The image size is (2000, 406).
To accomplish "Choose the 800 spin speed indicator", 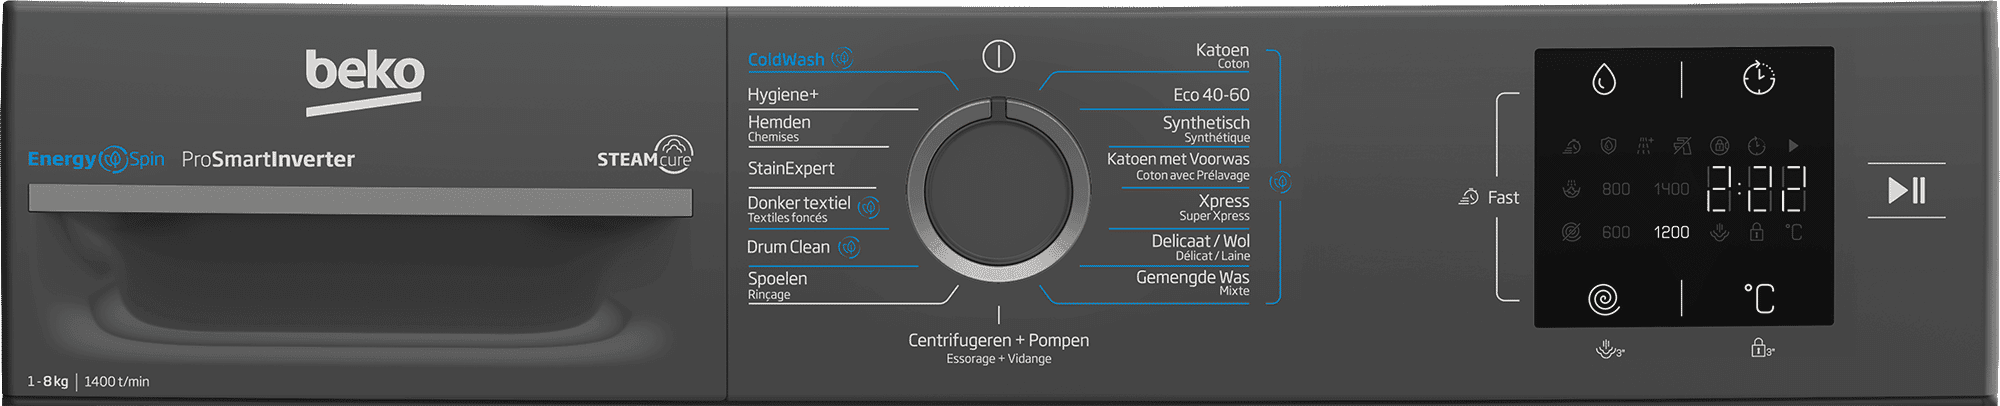I will coord(1616,188).
